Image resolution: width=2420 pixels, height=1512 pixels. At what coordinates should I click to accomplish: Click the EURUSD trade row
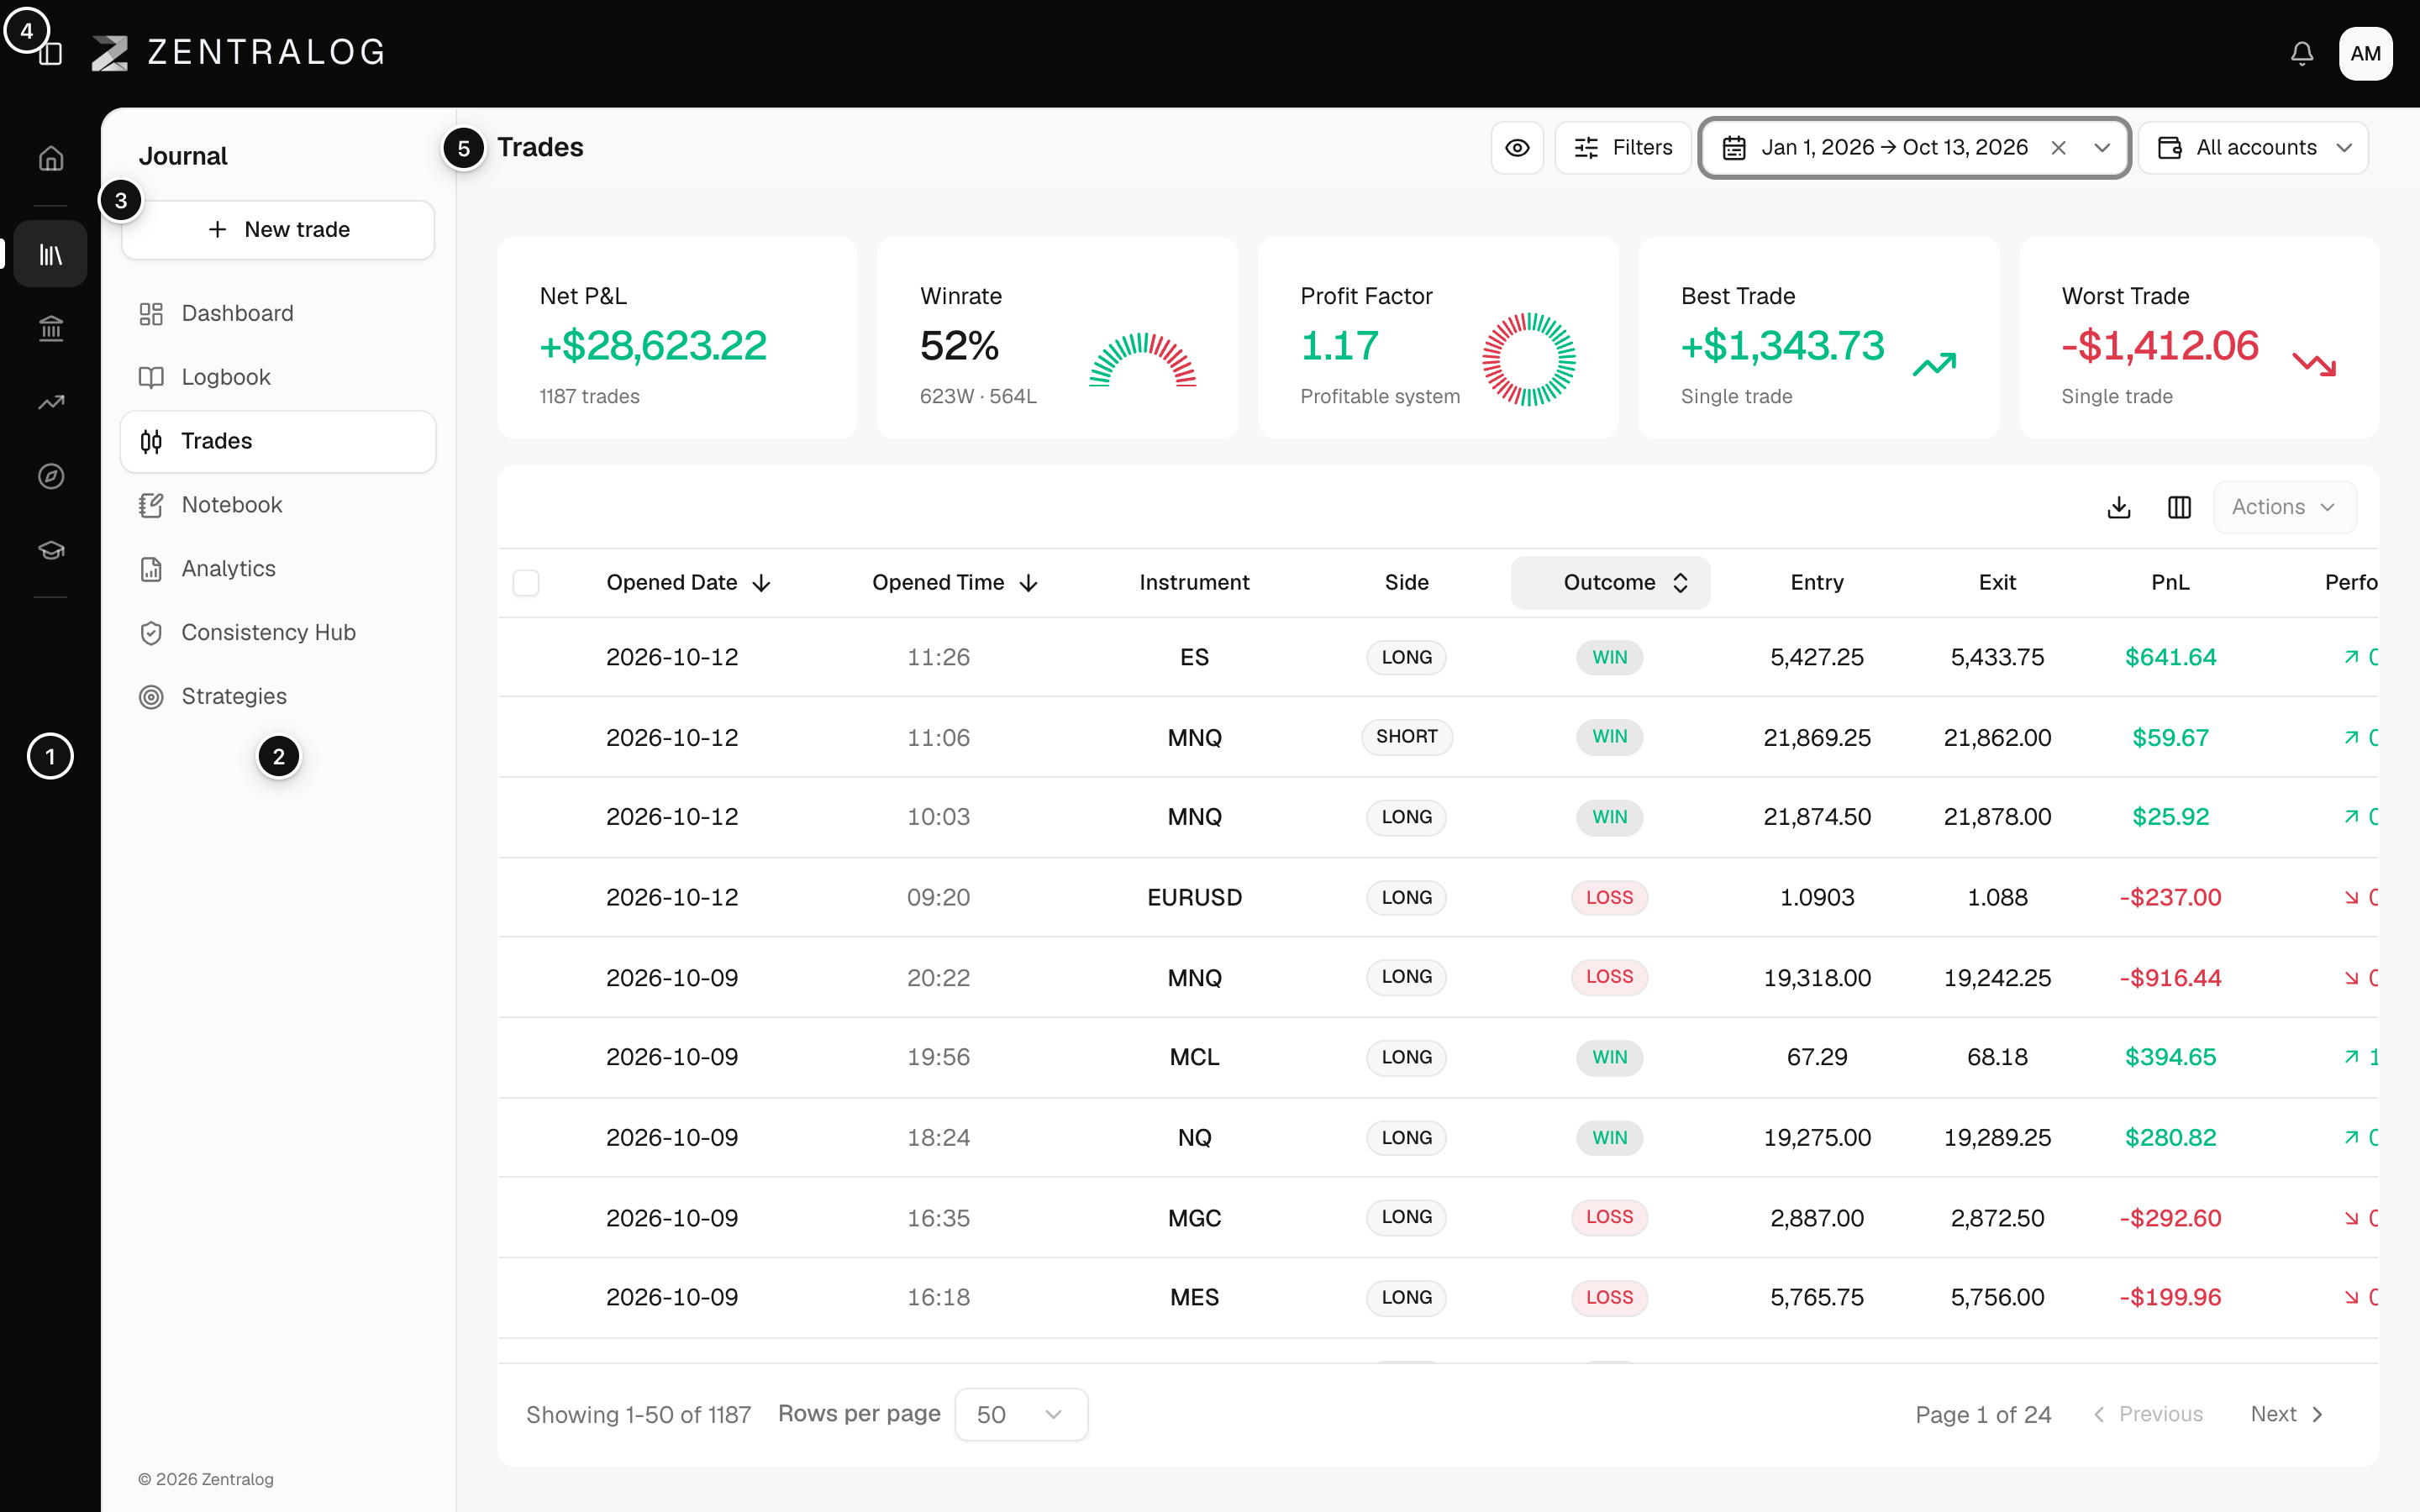(x=1438, y=897)
